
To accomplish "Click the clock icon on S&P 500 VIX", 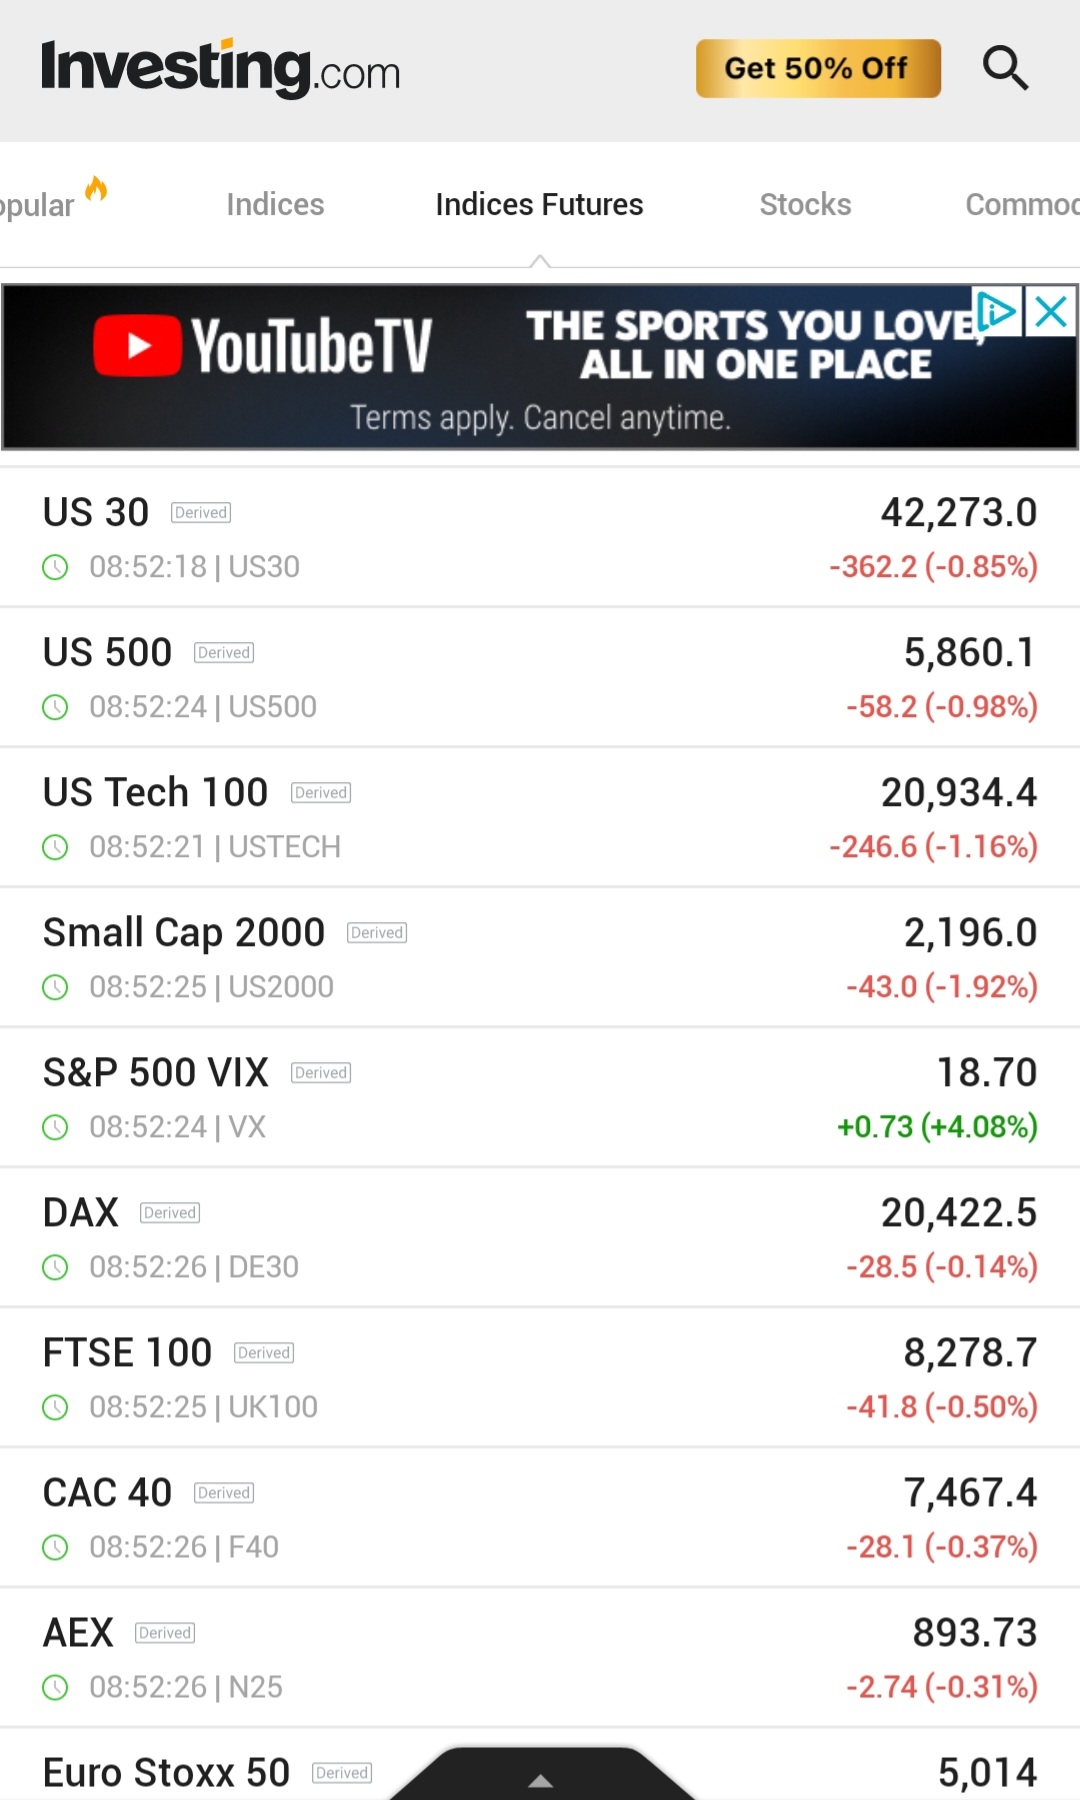I will (x=56, y=1127).
